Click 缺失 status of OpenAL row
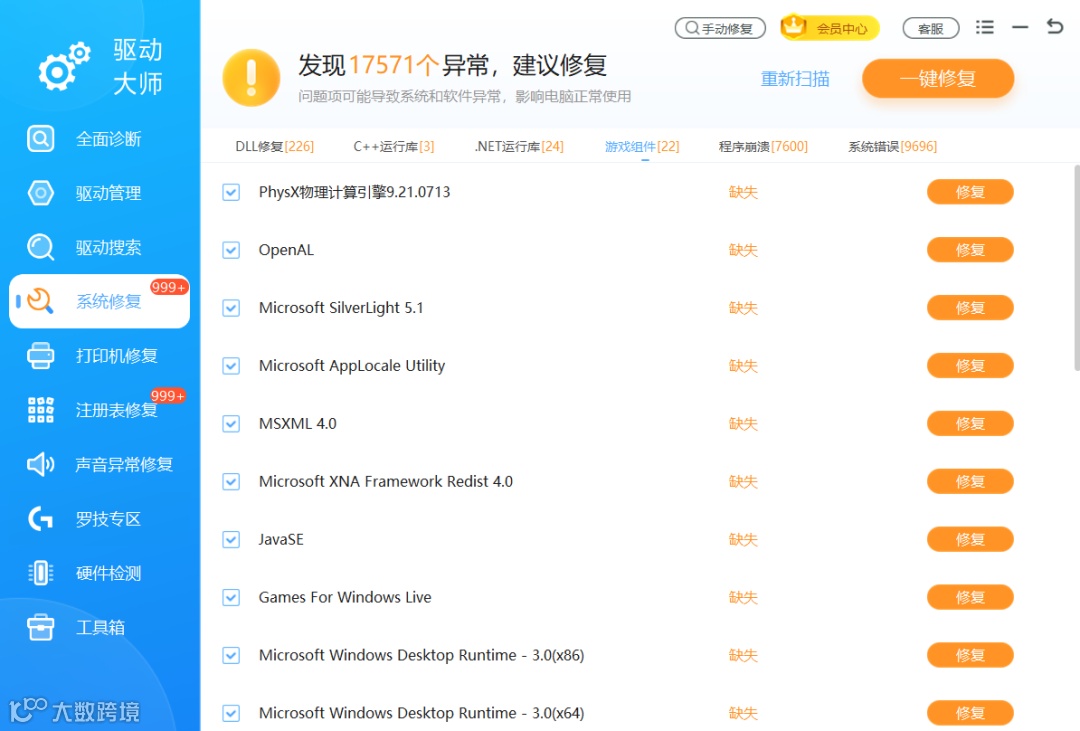Image resolution: width=1080 pixels, height=731 pixels. point(743,250)
